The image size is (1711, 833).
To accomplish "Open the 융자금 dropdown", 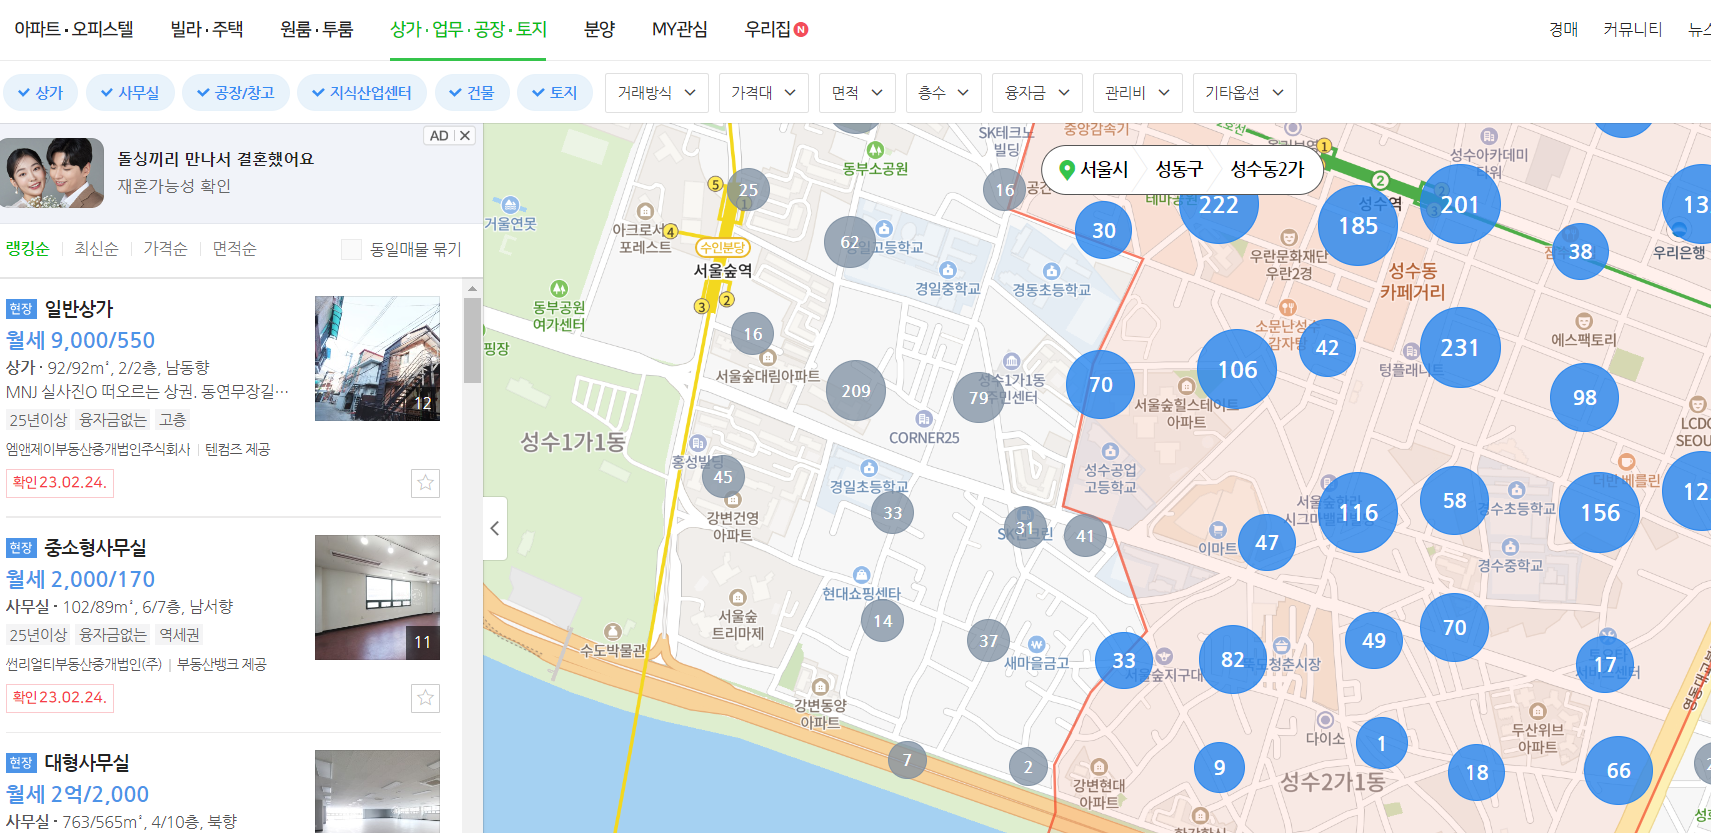I will click(1037, 93).
